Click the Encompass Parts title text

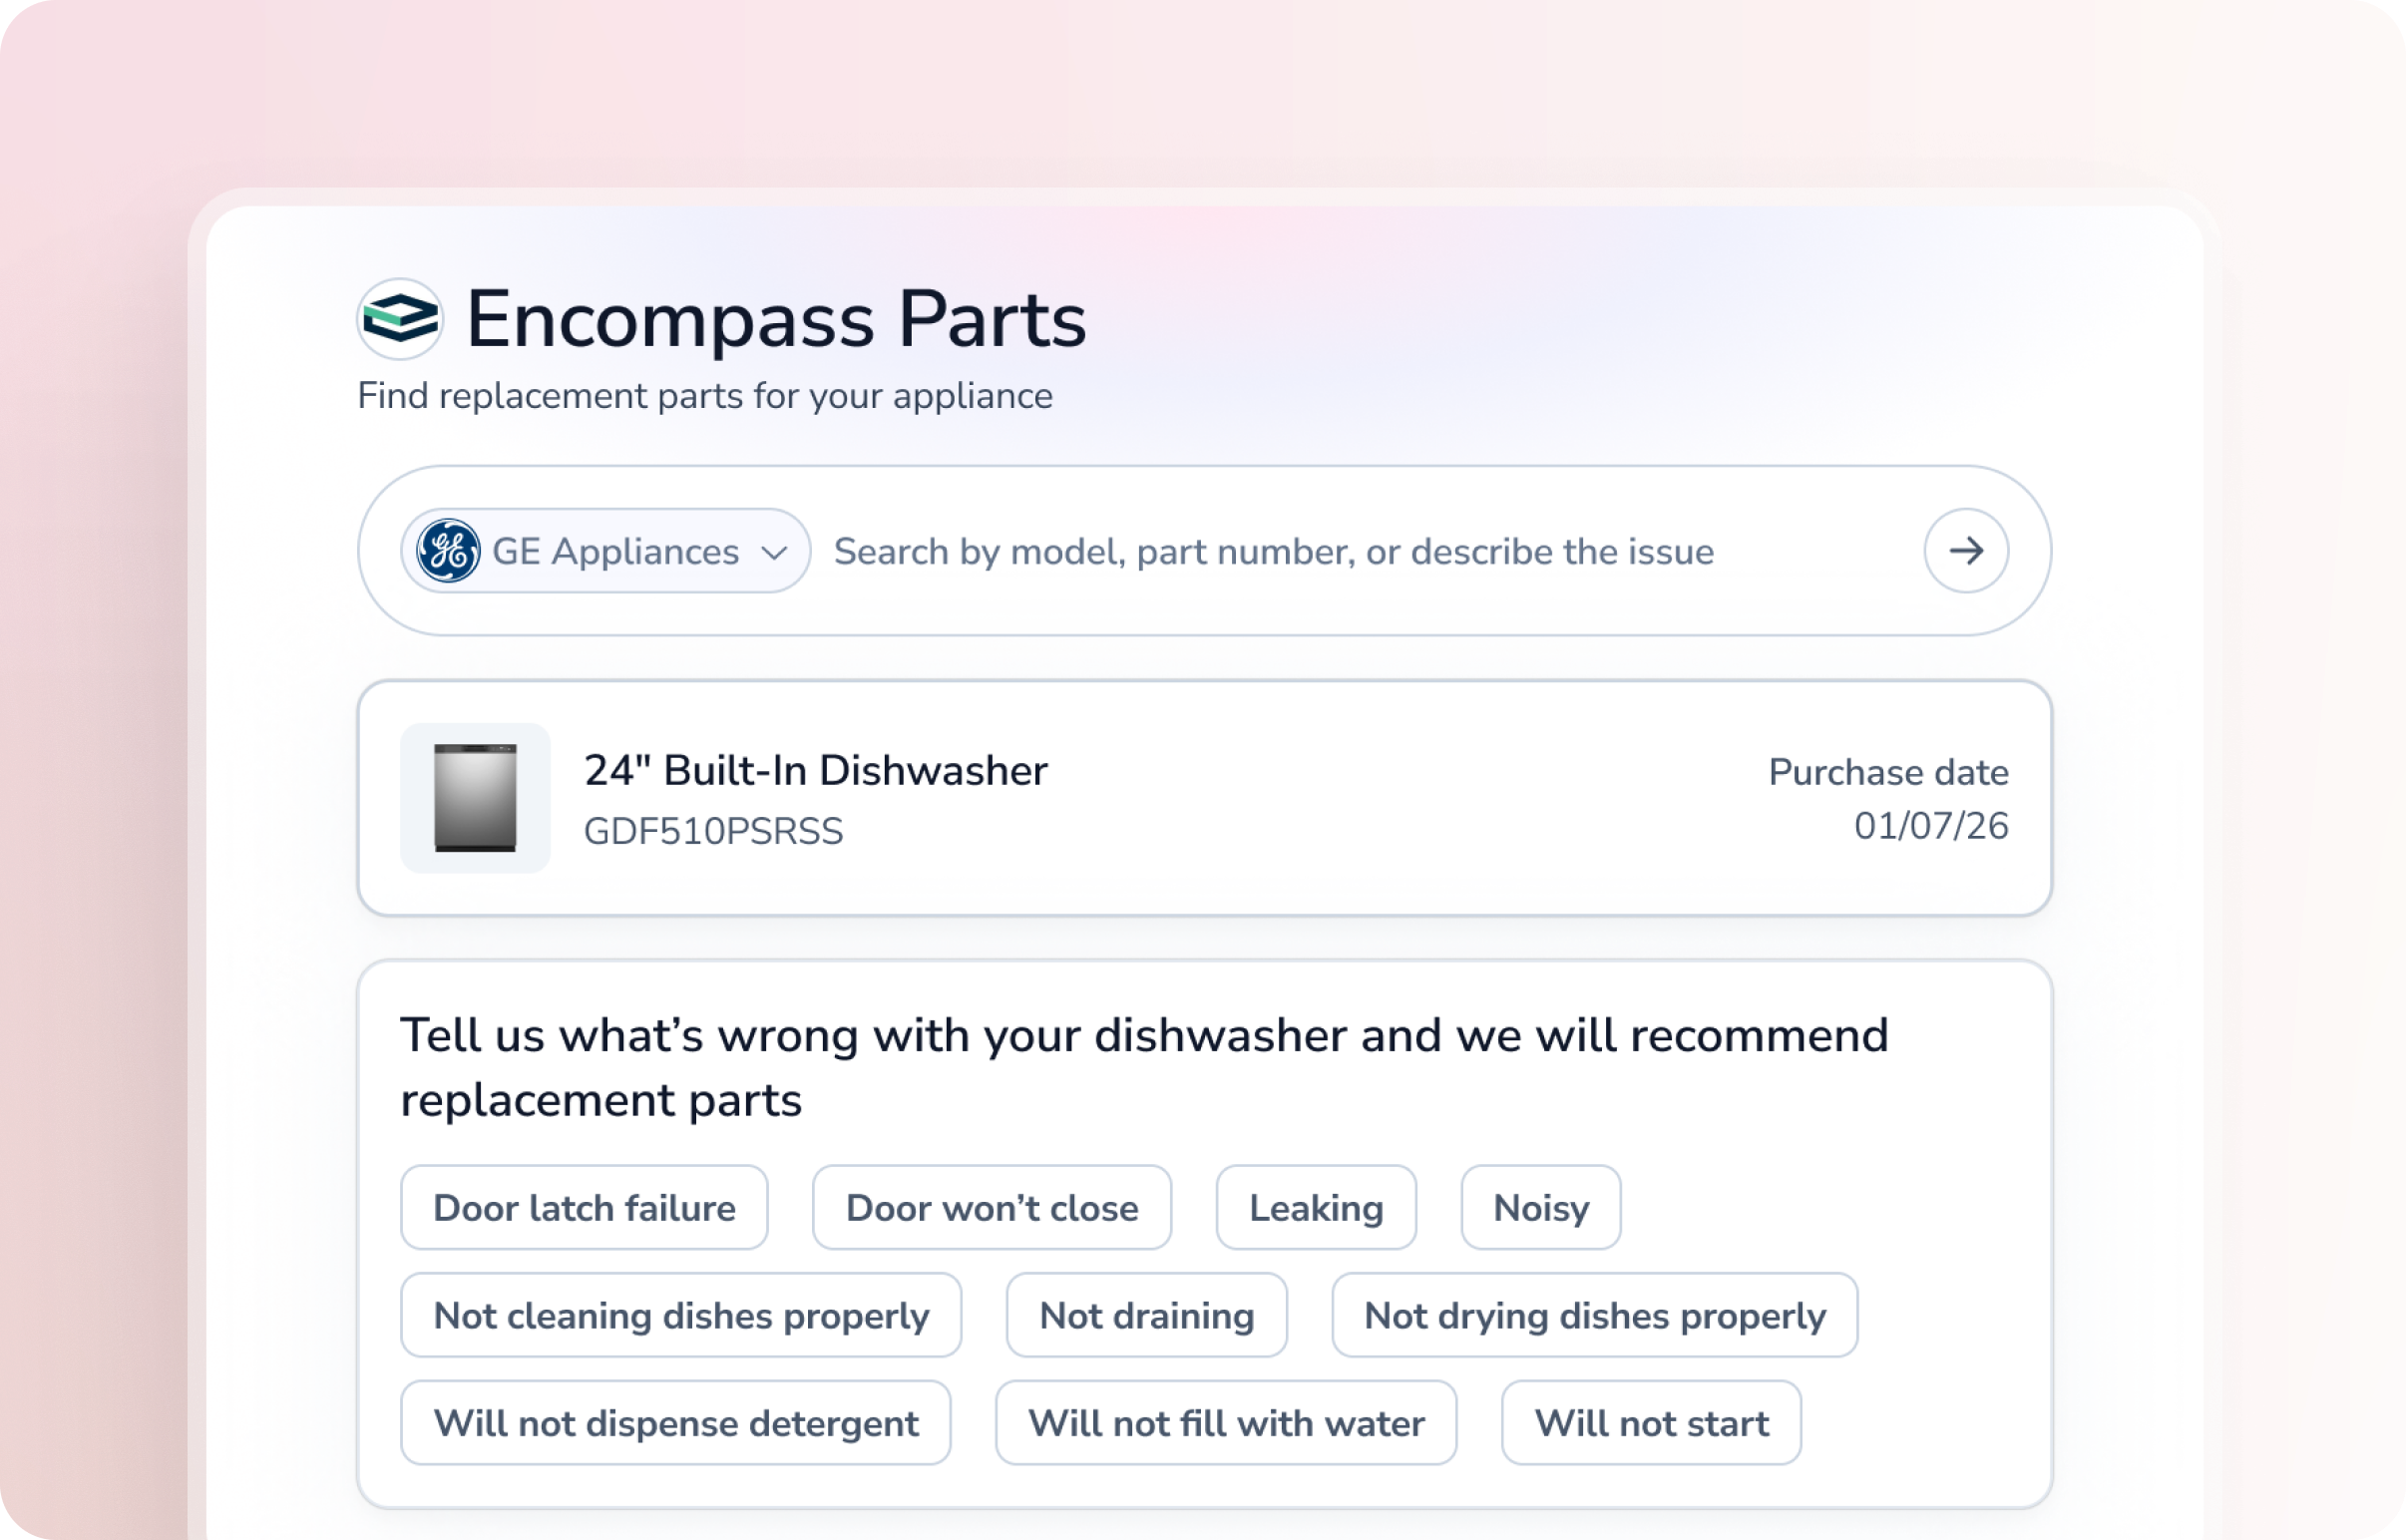[x=776, y=320]
